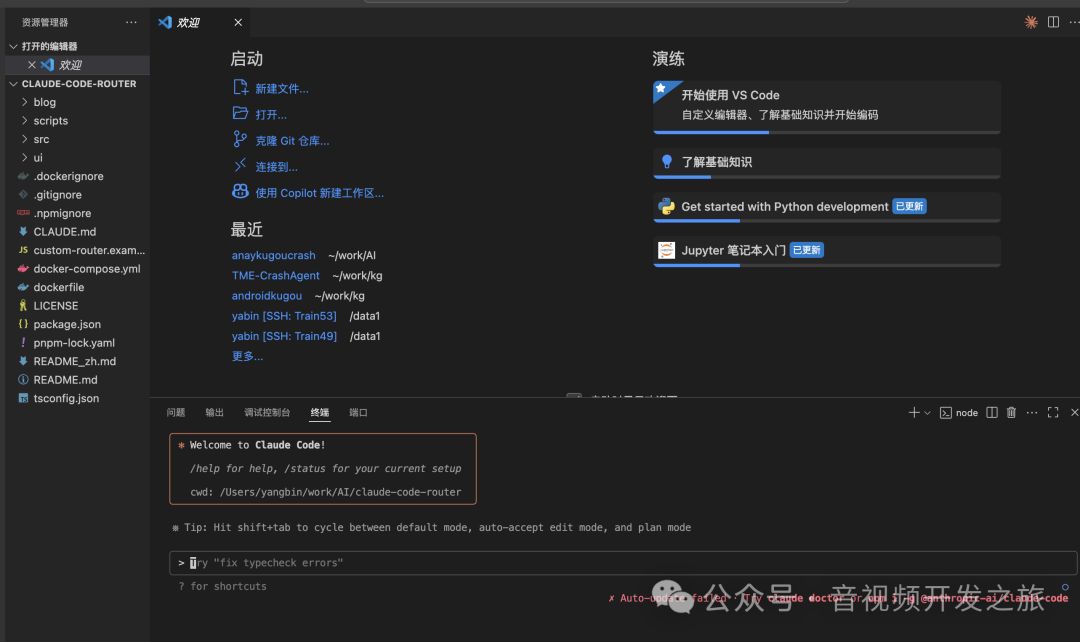This screenshot has height=642, width=1080.
Task: Close 欢迎 in the open editors list
Action: click(32, 65)
